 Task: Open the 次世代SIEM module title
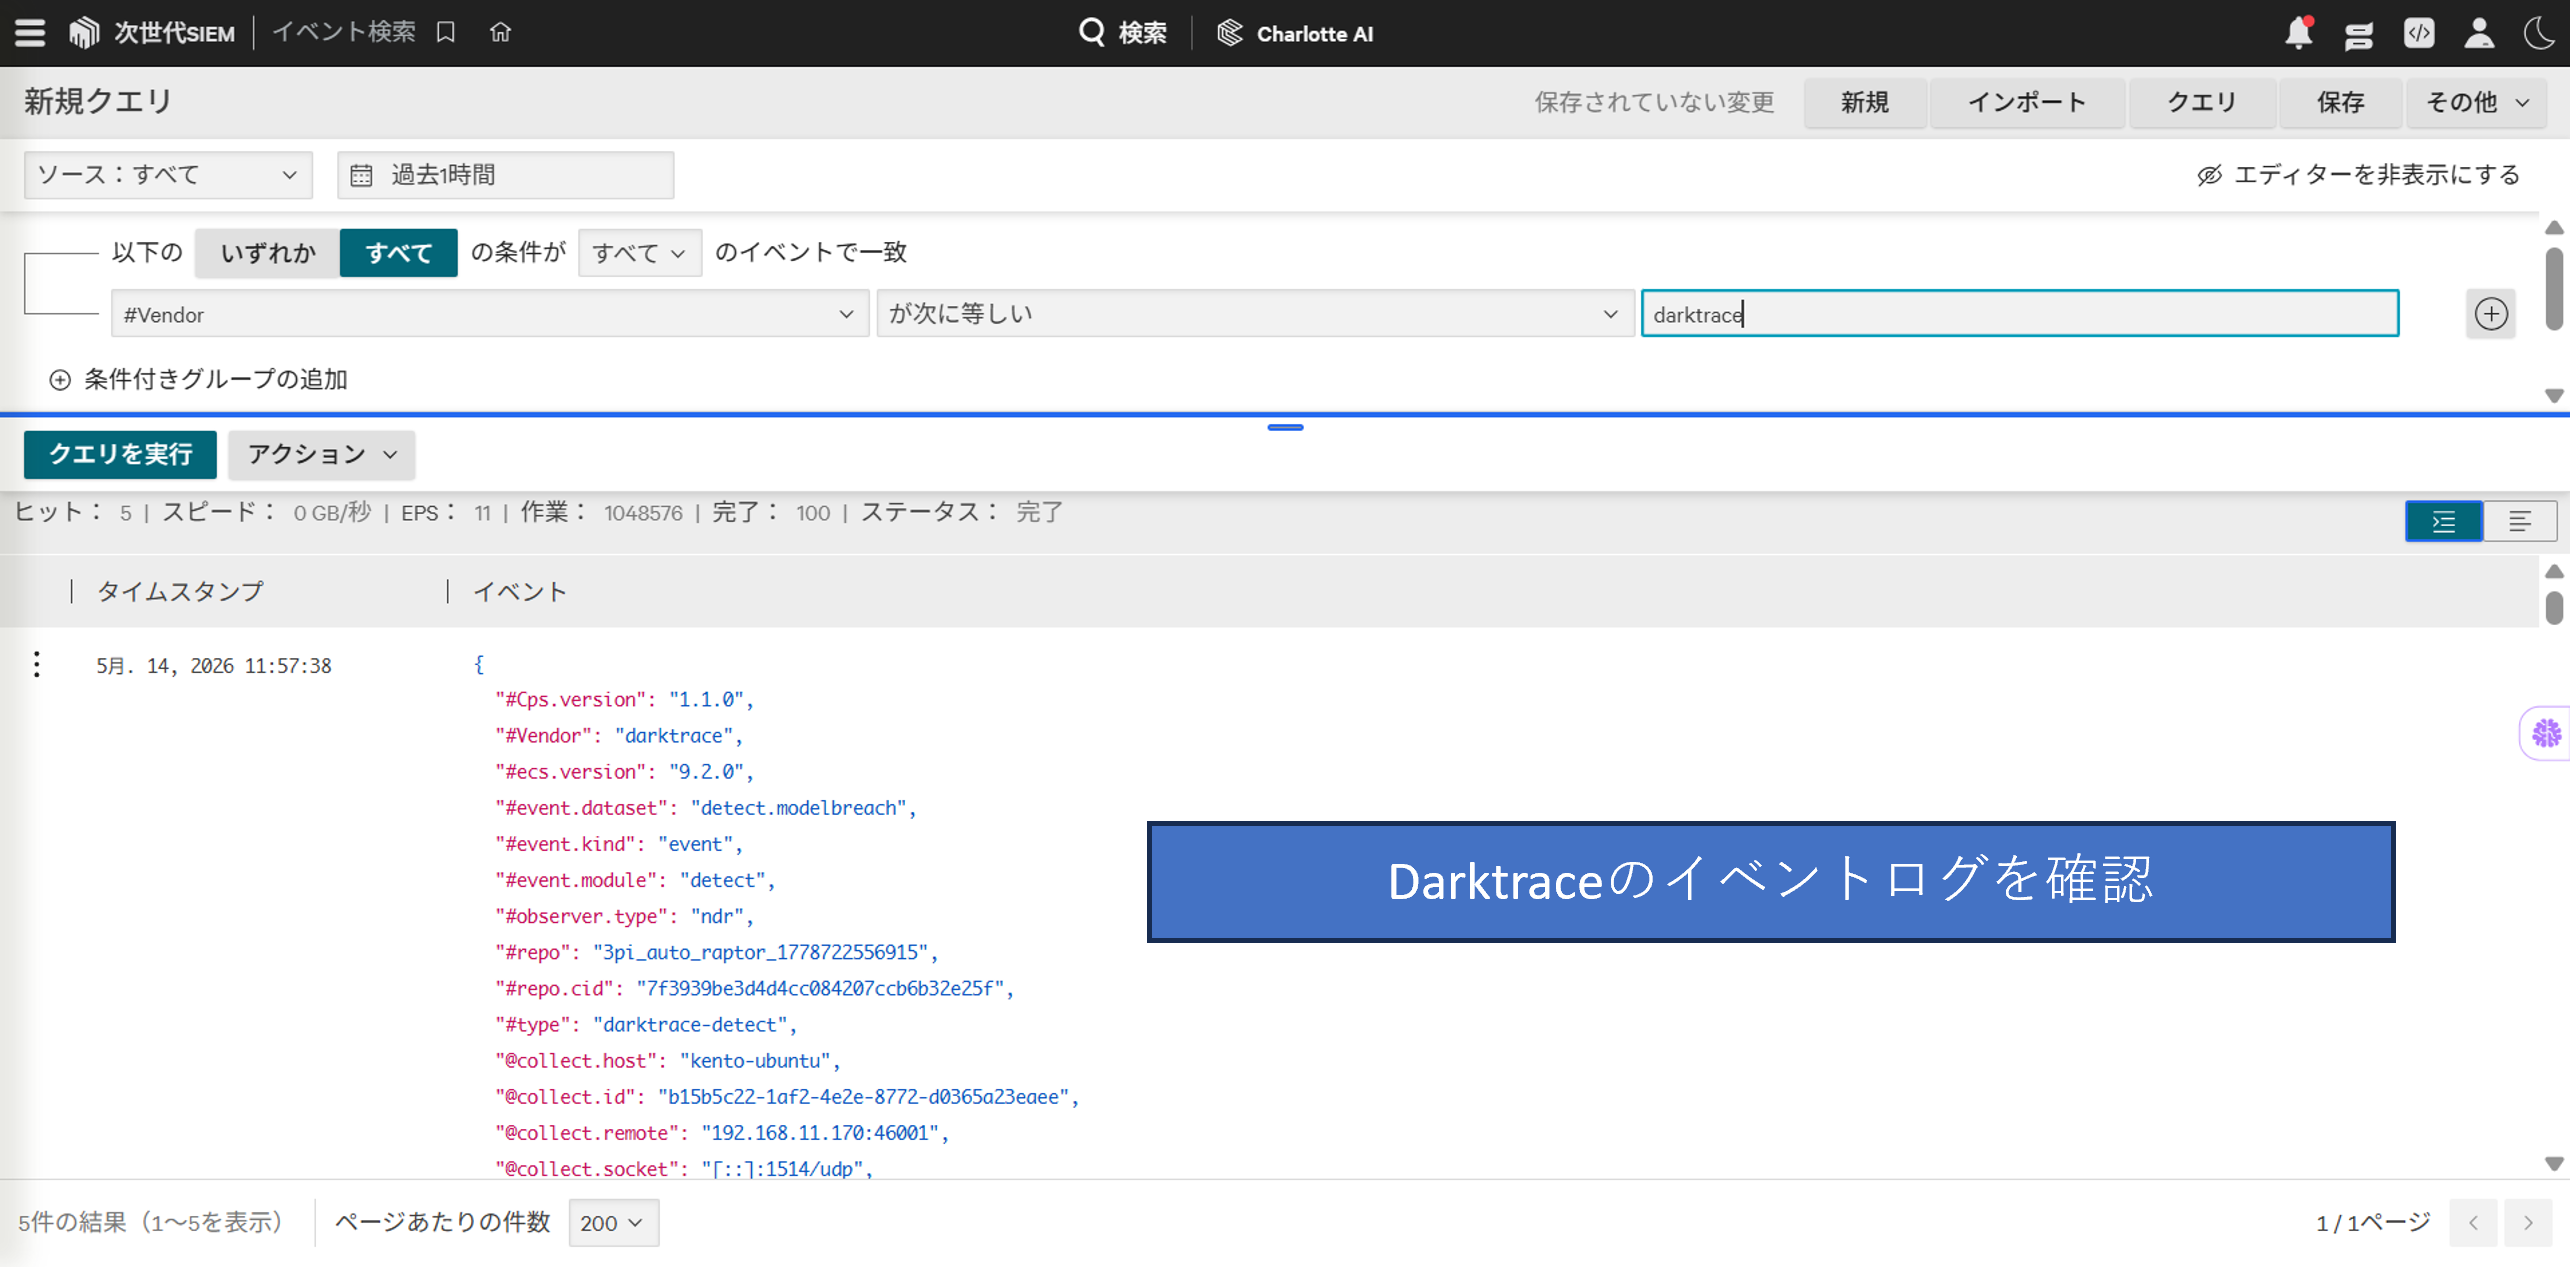(x=174, y=33)
